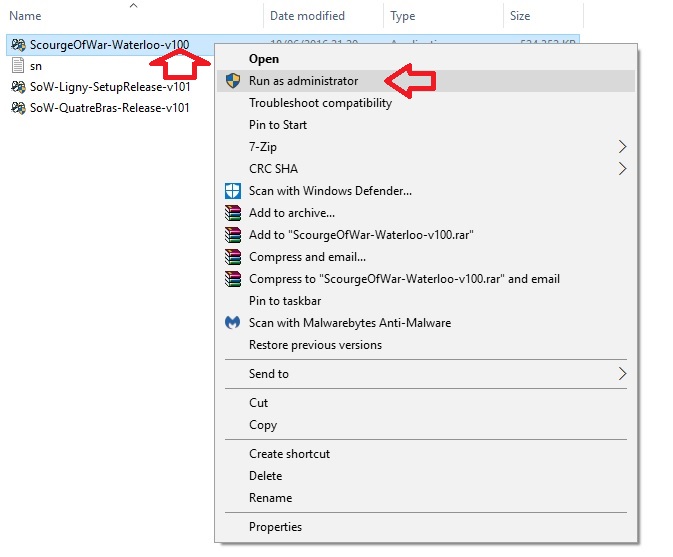This screenshot has width=673, height=557.
Task: Click the WinRAR icon beside Add to archive
Action: pos(233,213)
